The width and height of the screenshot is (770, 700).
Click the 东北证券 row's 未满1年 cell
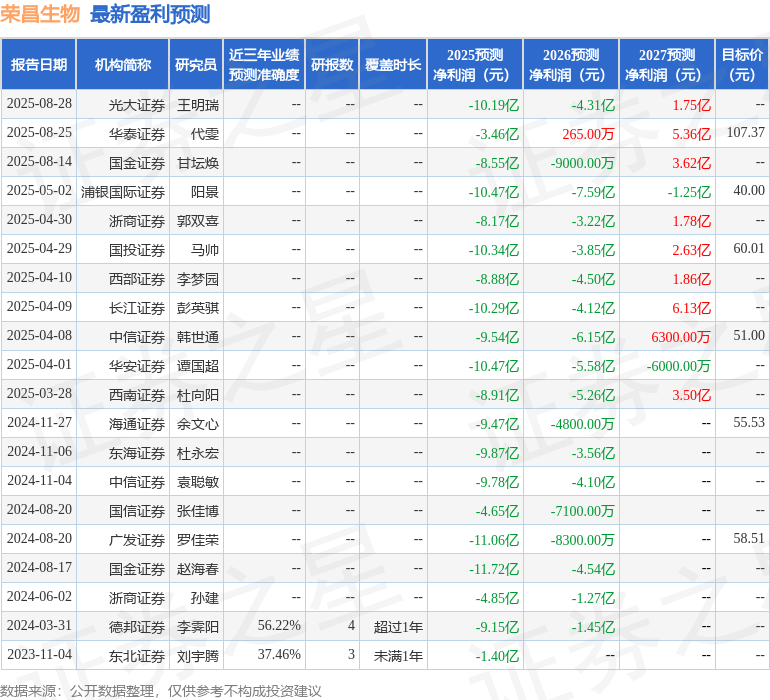[398, 655]
